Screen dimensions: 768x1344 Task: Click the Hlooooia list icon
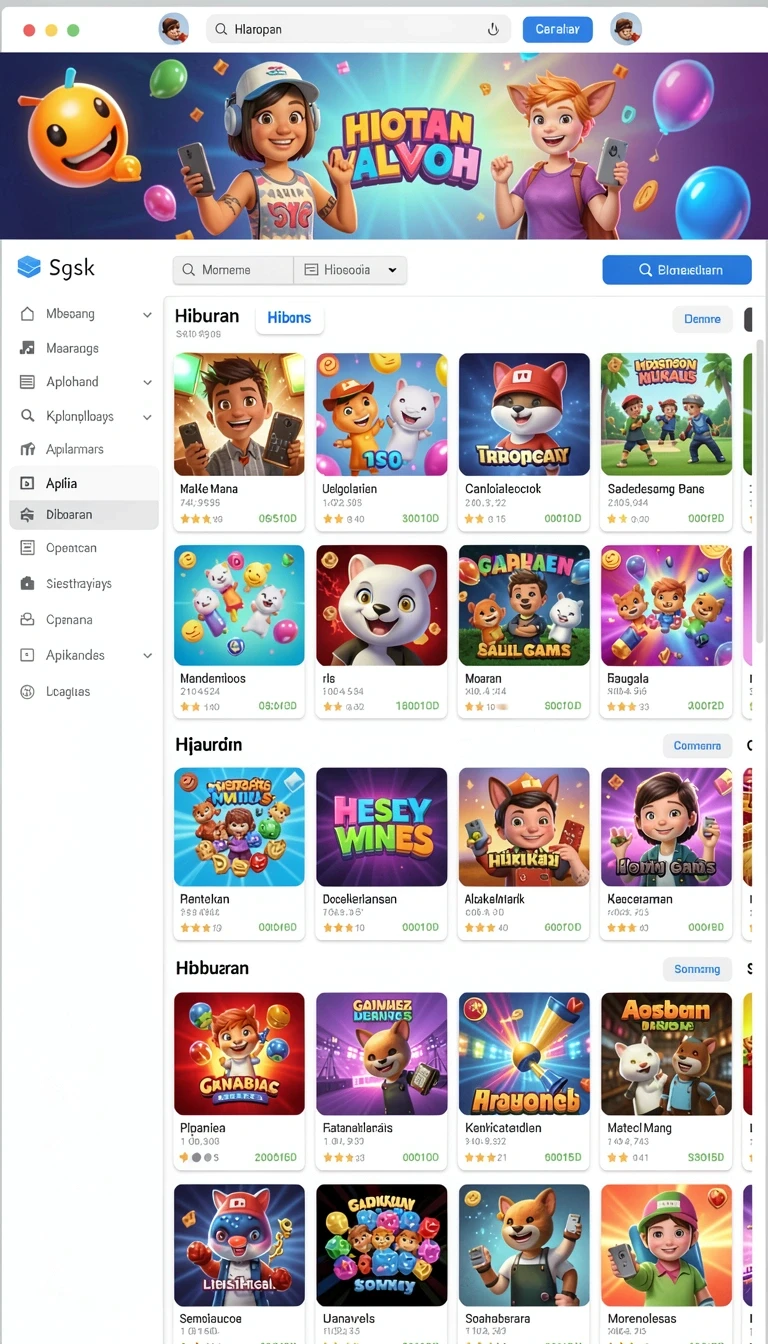coord(310,270)
